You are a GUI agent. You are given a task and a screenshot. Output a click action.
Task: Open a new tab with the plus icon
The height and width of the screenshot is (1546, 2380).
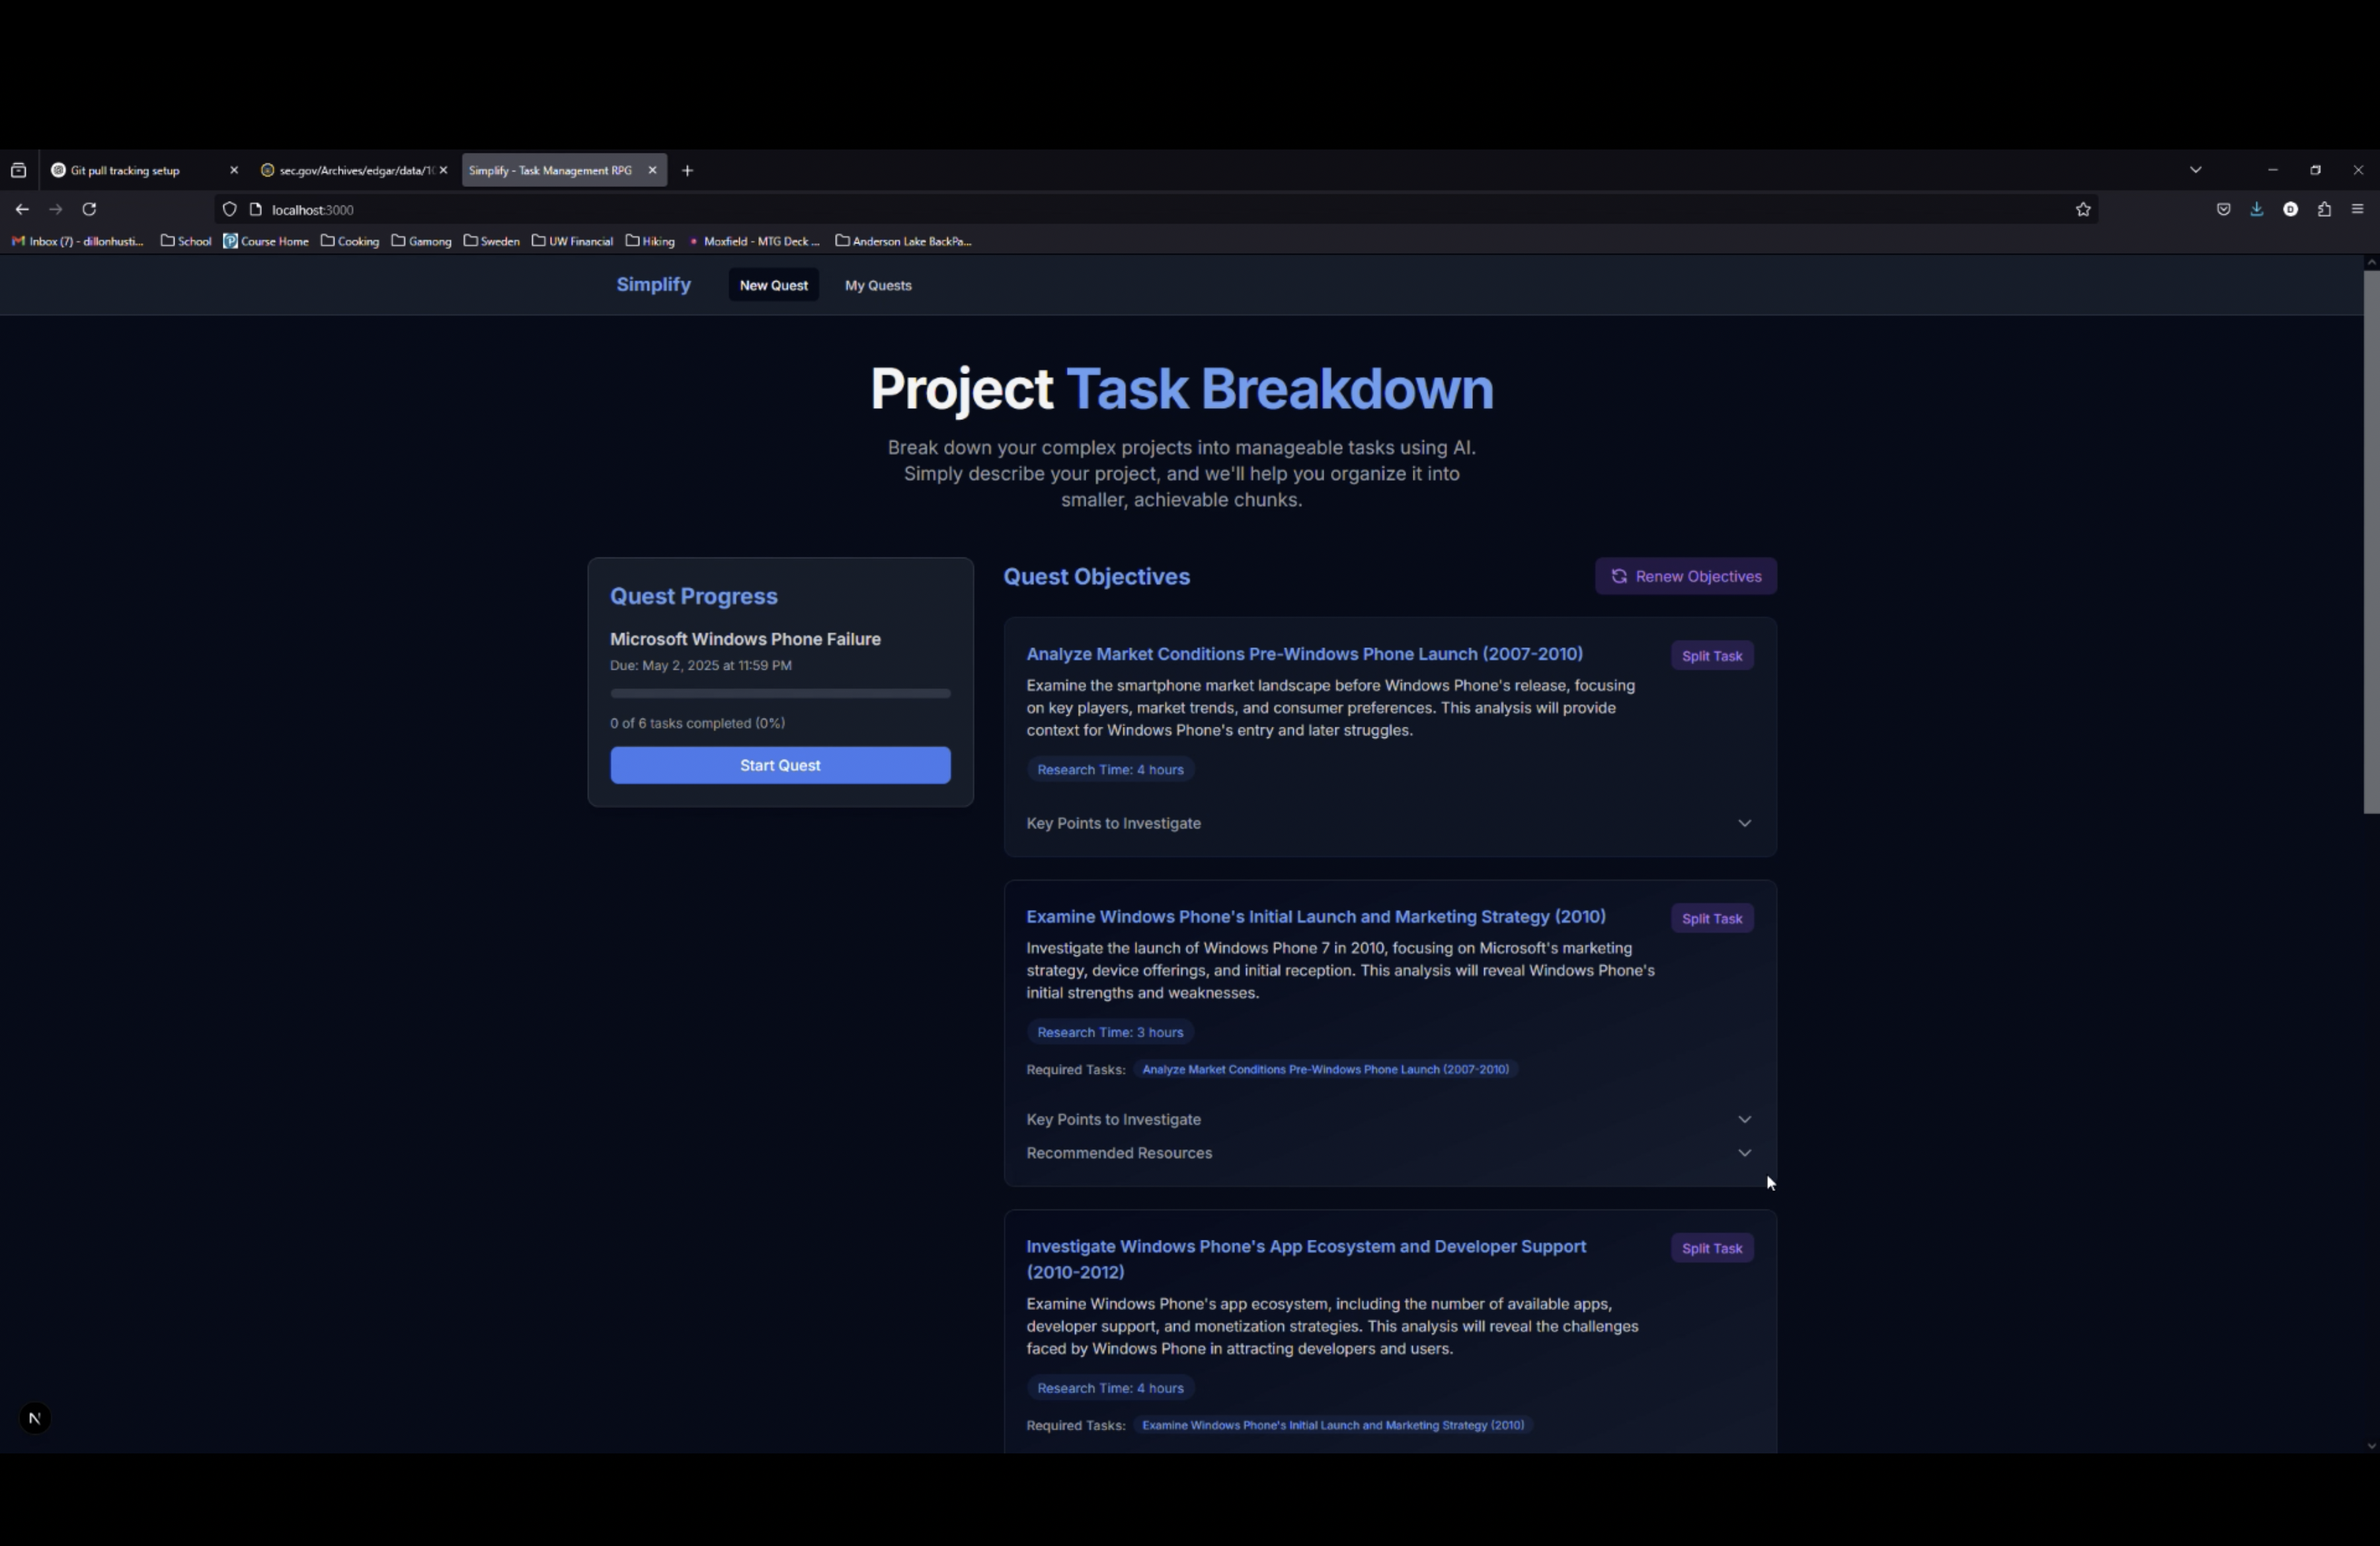(687, 170)
